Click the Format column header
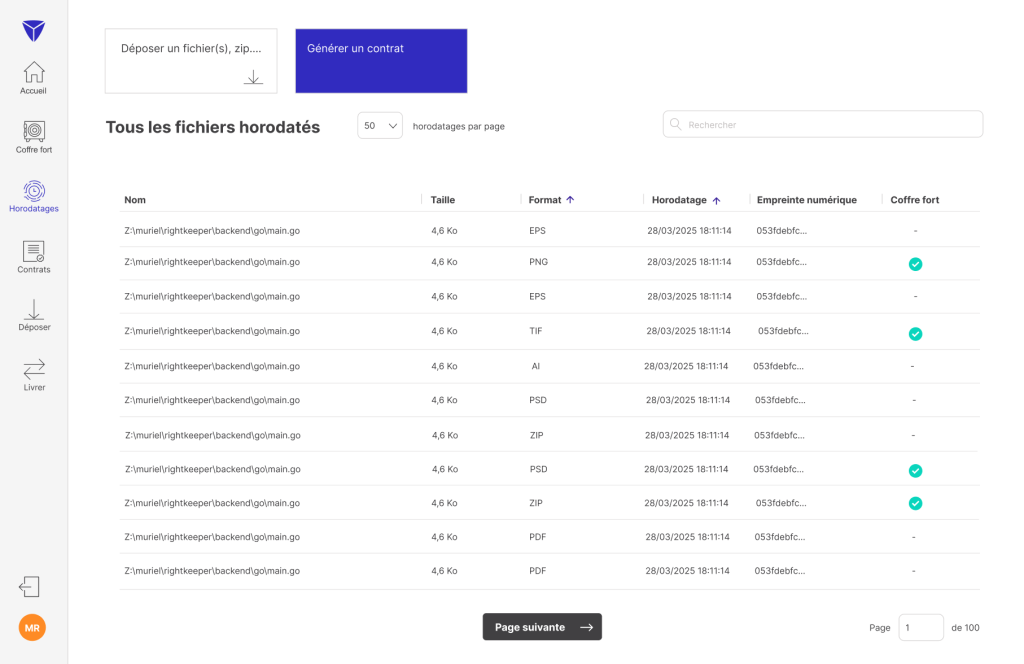The image size is (1024, 664). tap(545, 200)
